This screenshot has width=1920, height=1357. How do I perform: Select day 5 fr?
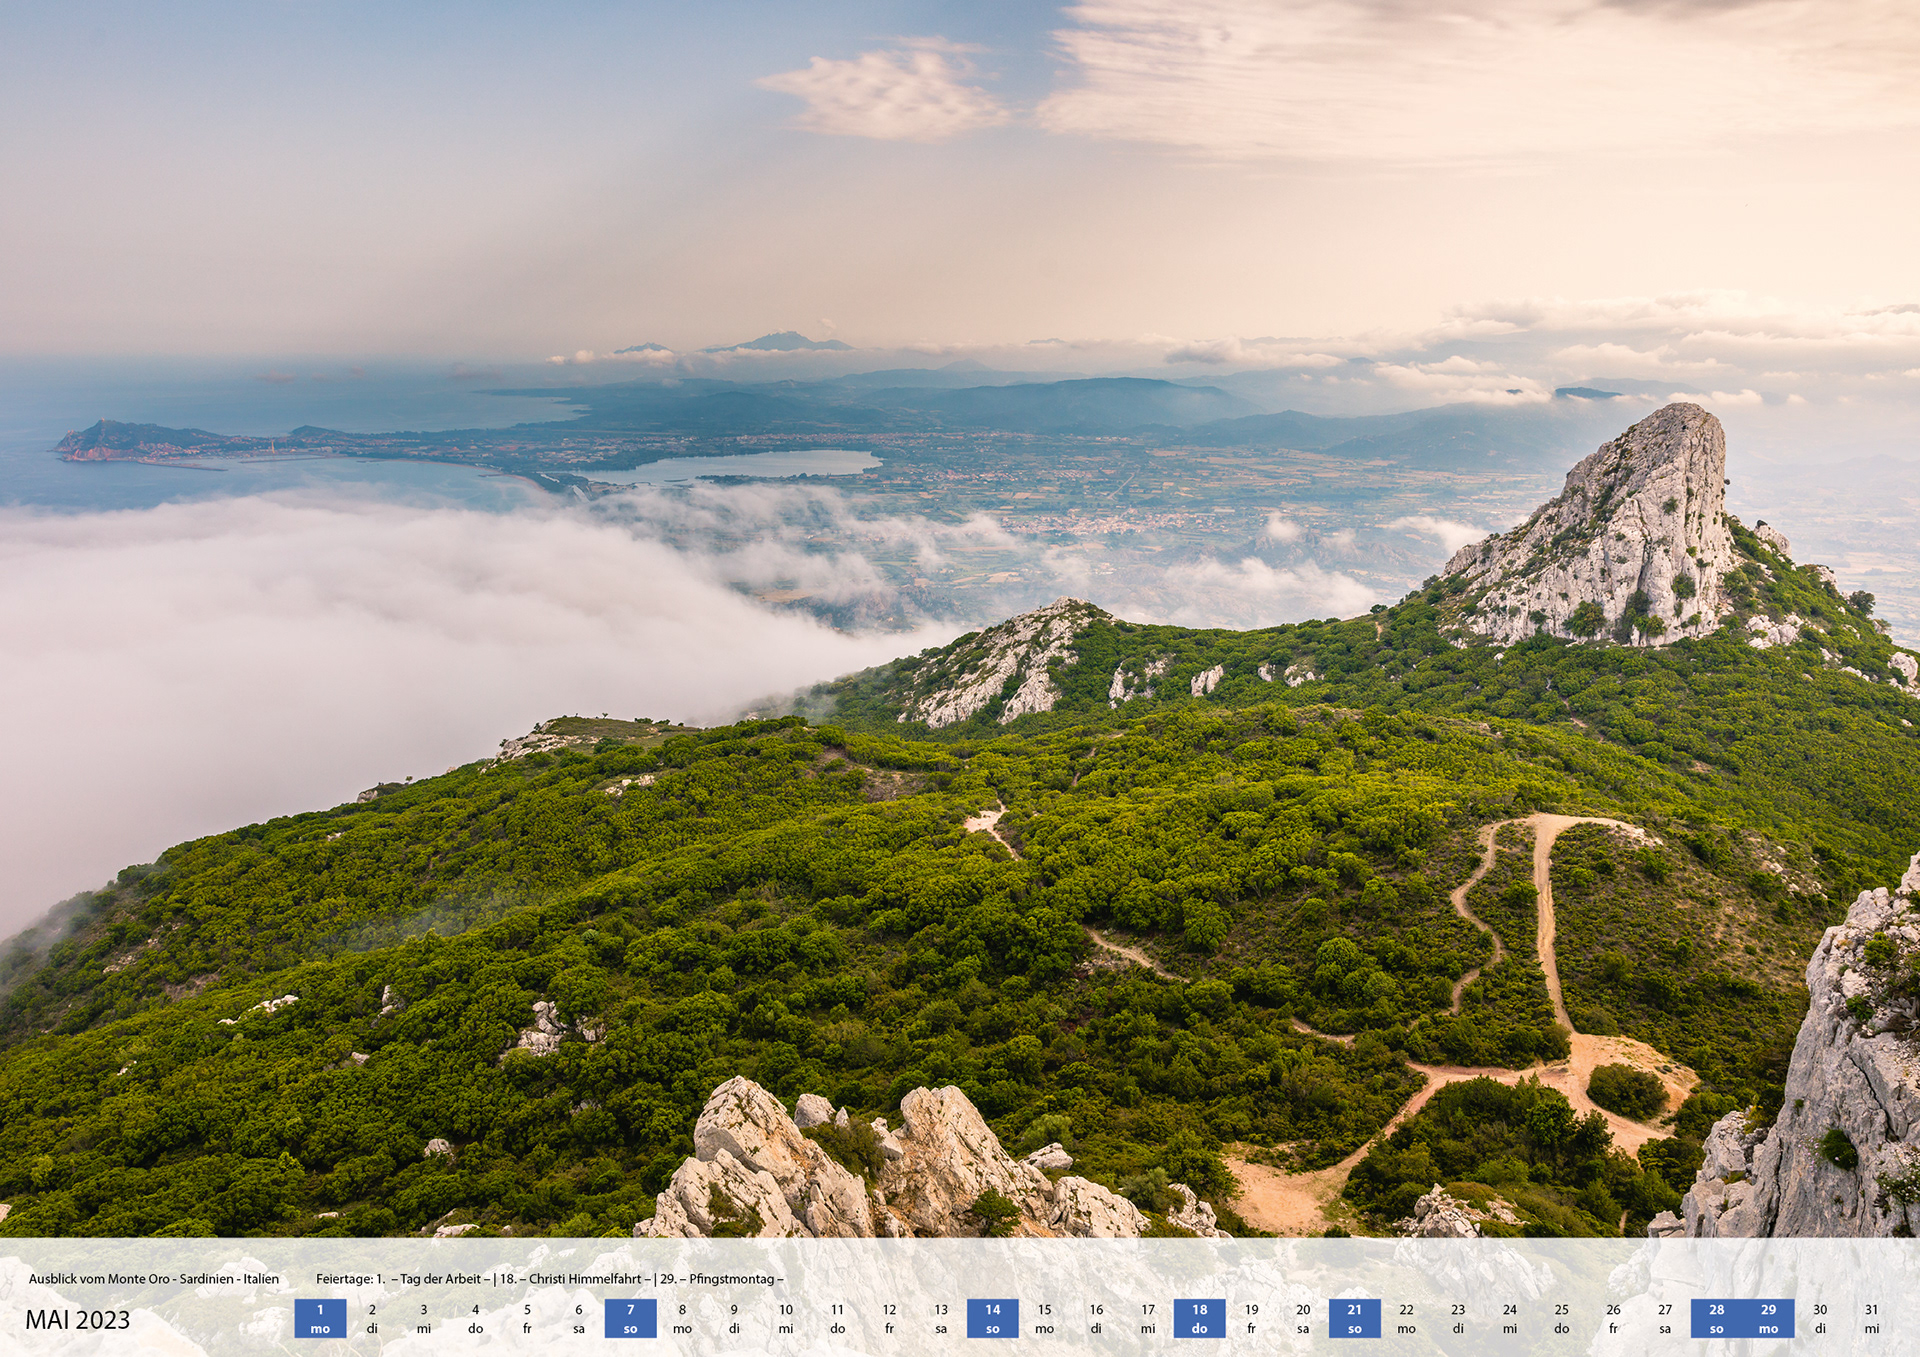pyautogui.click(x=527, y=1318)
